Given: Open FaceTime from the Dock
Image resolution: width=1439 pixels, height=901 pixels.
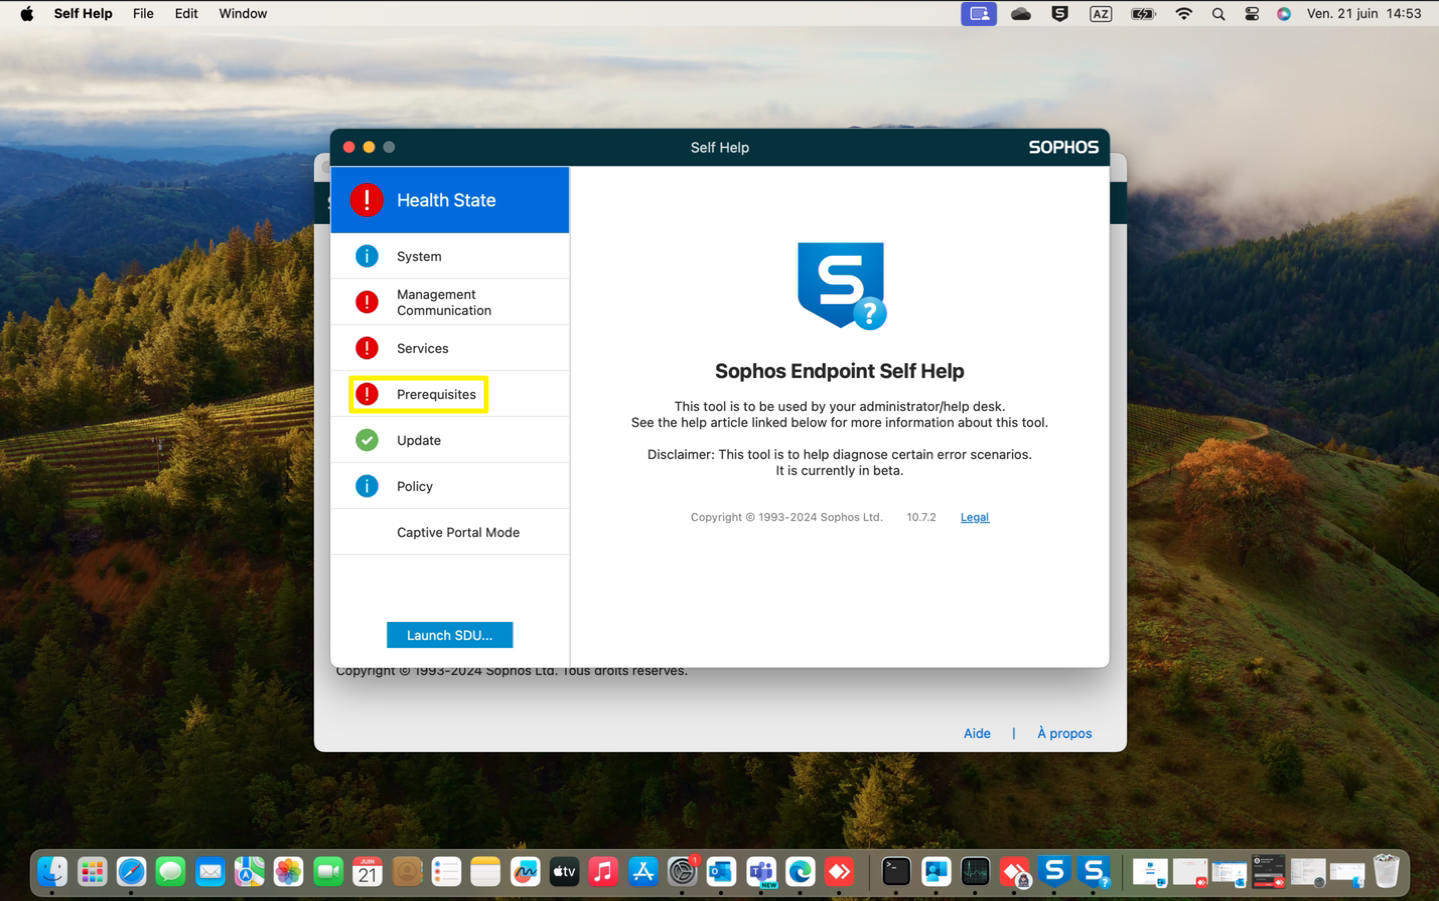Looking at the screenshot, I should [x=328, y=872].
